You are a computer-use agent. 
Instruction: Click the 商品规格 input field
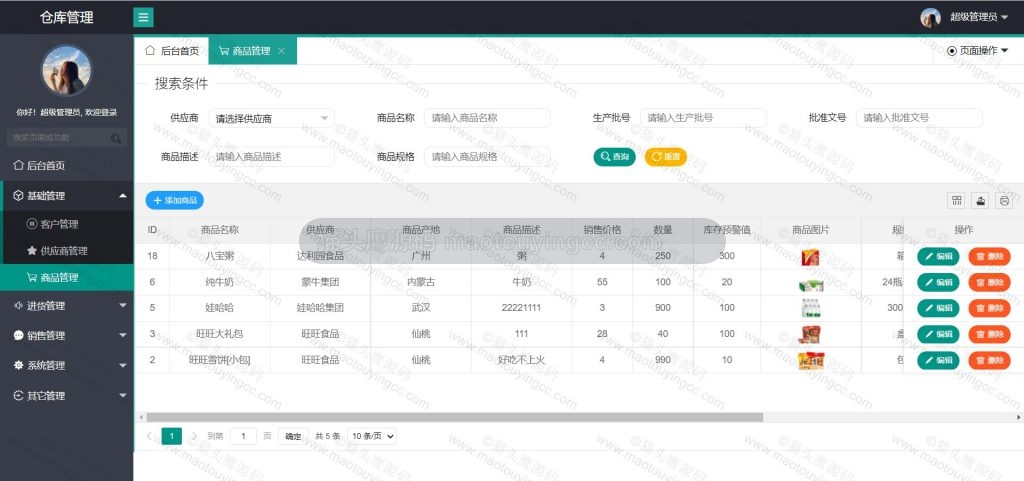(x=487, y=157)
